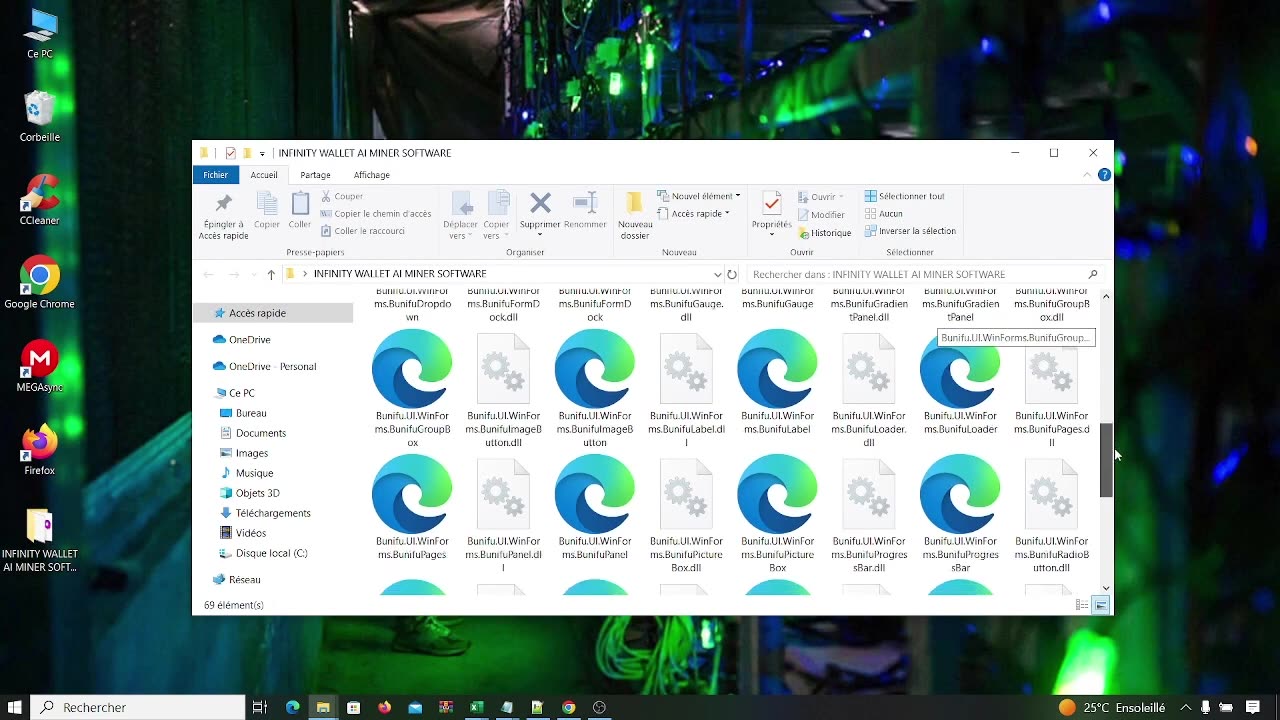Click the Supprimer red X icon
This screenshot has height=720, width=1280.
pyautogui.click(x=540, y=204)
